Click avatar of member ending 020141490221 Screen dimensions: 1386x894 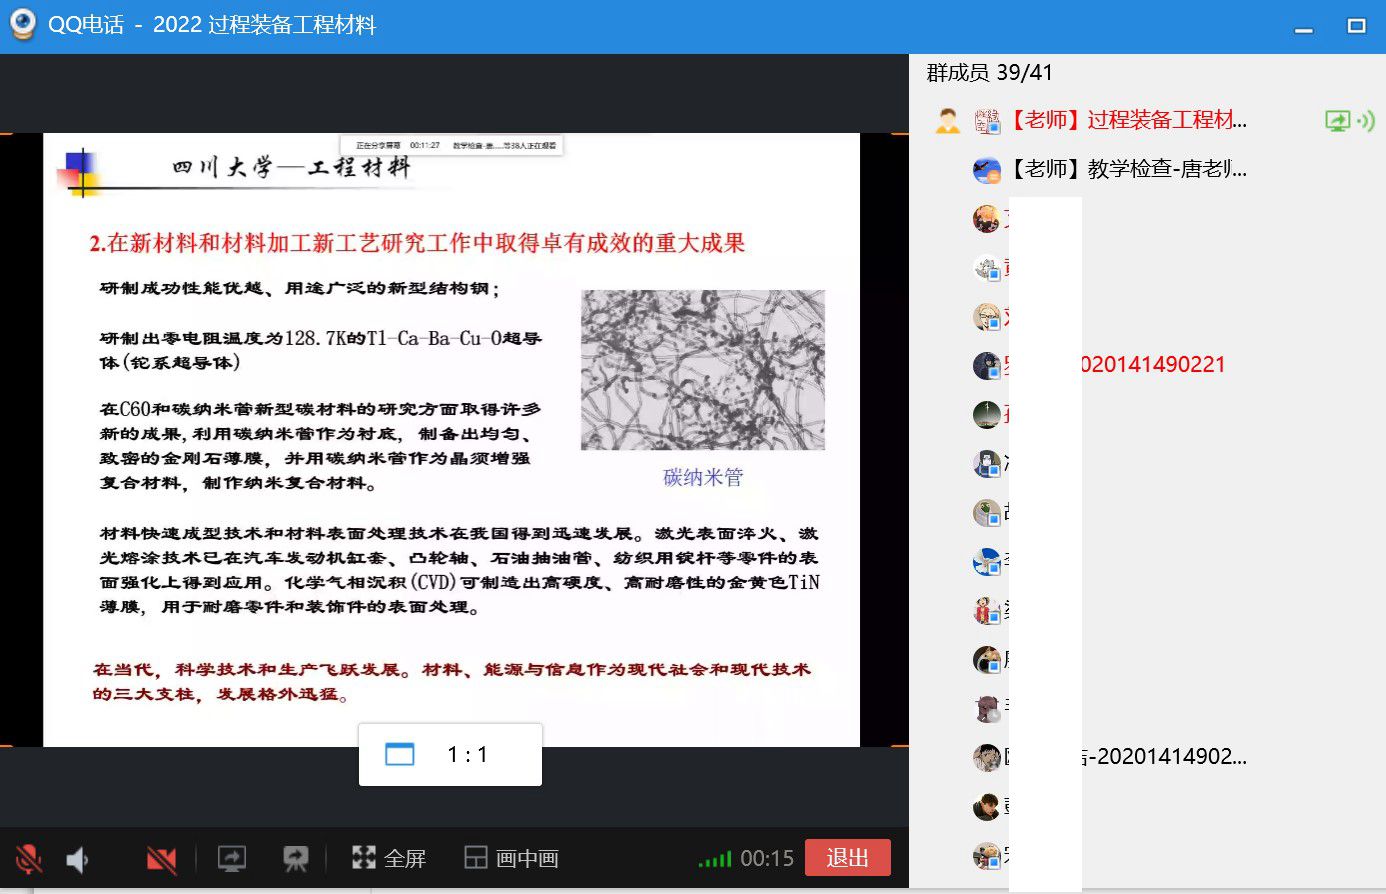click(987, 365)
